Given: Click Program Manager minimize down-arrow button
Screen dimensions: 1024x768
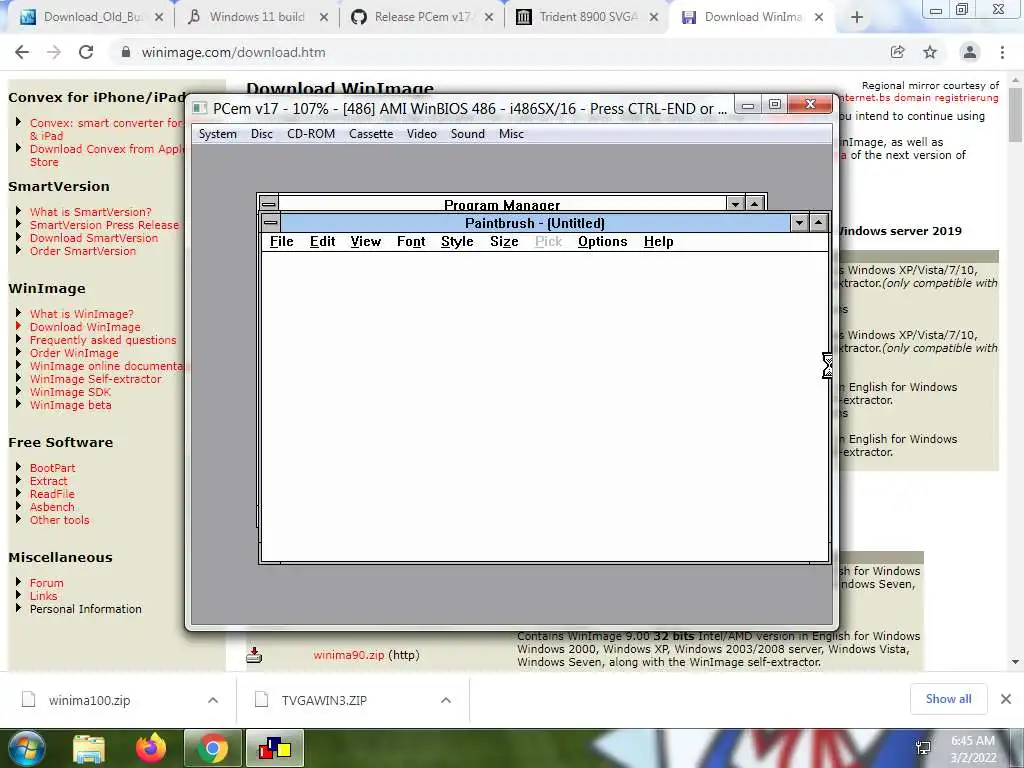Looking at the screenshot, I should pyautogui.click(x=735, y=204).
